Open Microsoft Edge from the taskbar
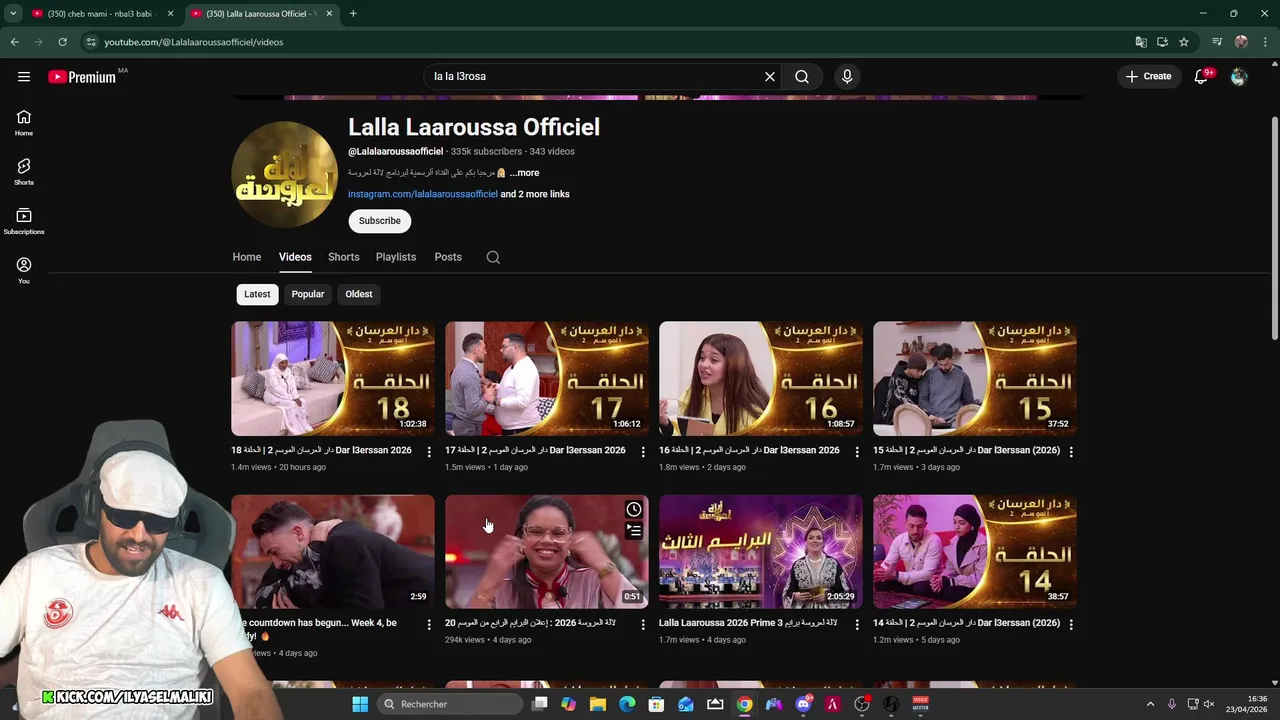Image resolution: width=1280 pixels, height=720 pixels. click(627, 704)
